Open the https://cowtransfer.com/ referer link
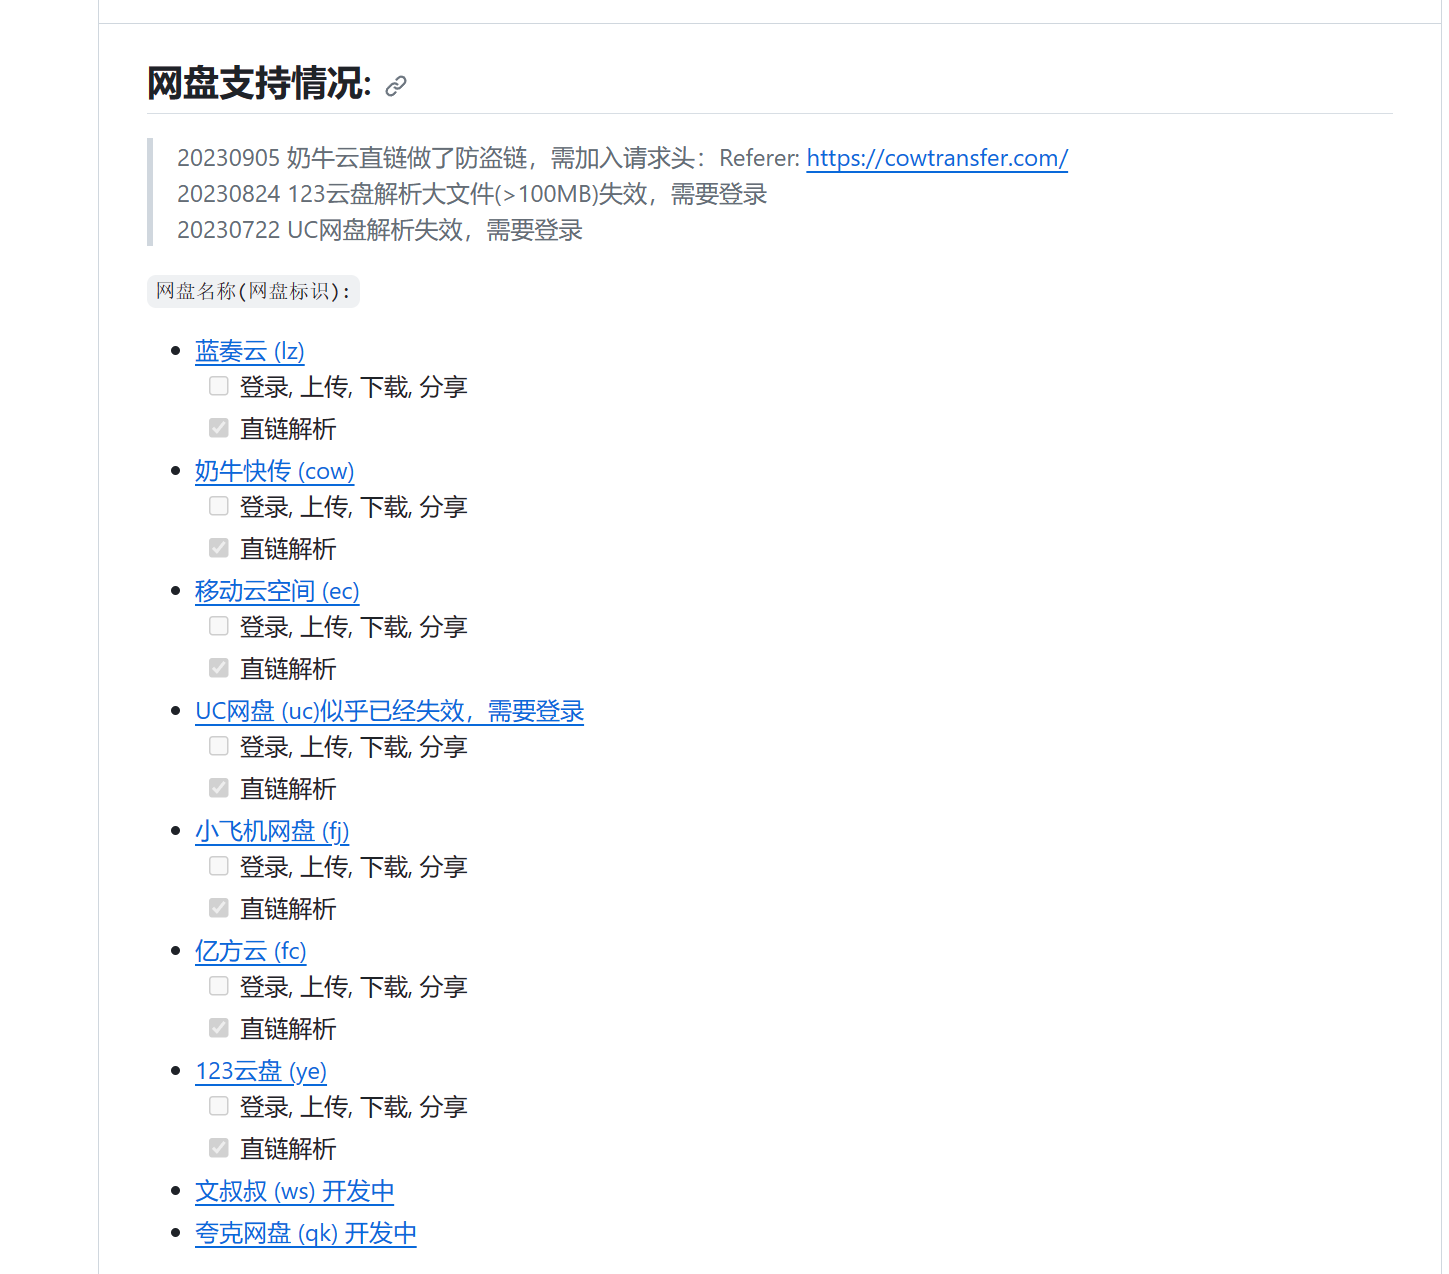The image size is (1449, 1274). (936, 158)
